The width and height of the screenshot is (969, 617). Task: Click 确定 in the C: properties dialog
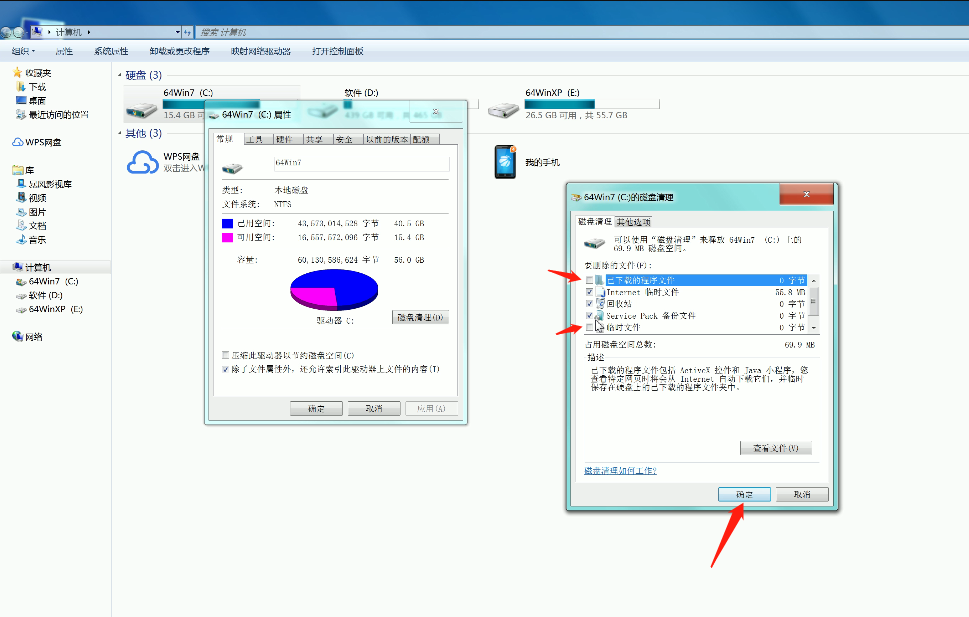(x=316, y=409)
